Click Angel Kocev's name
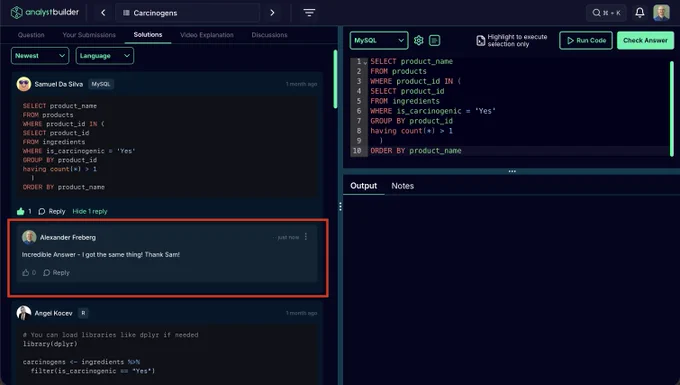 (53, 313)
